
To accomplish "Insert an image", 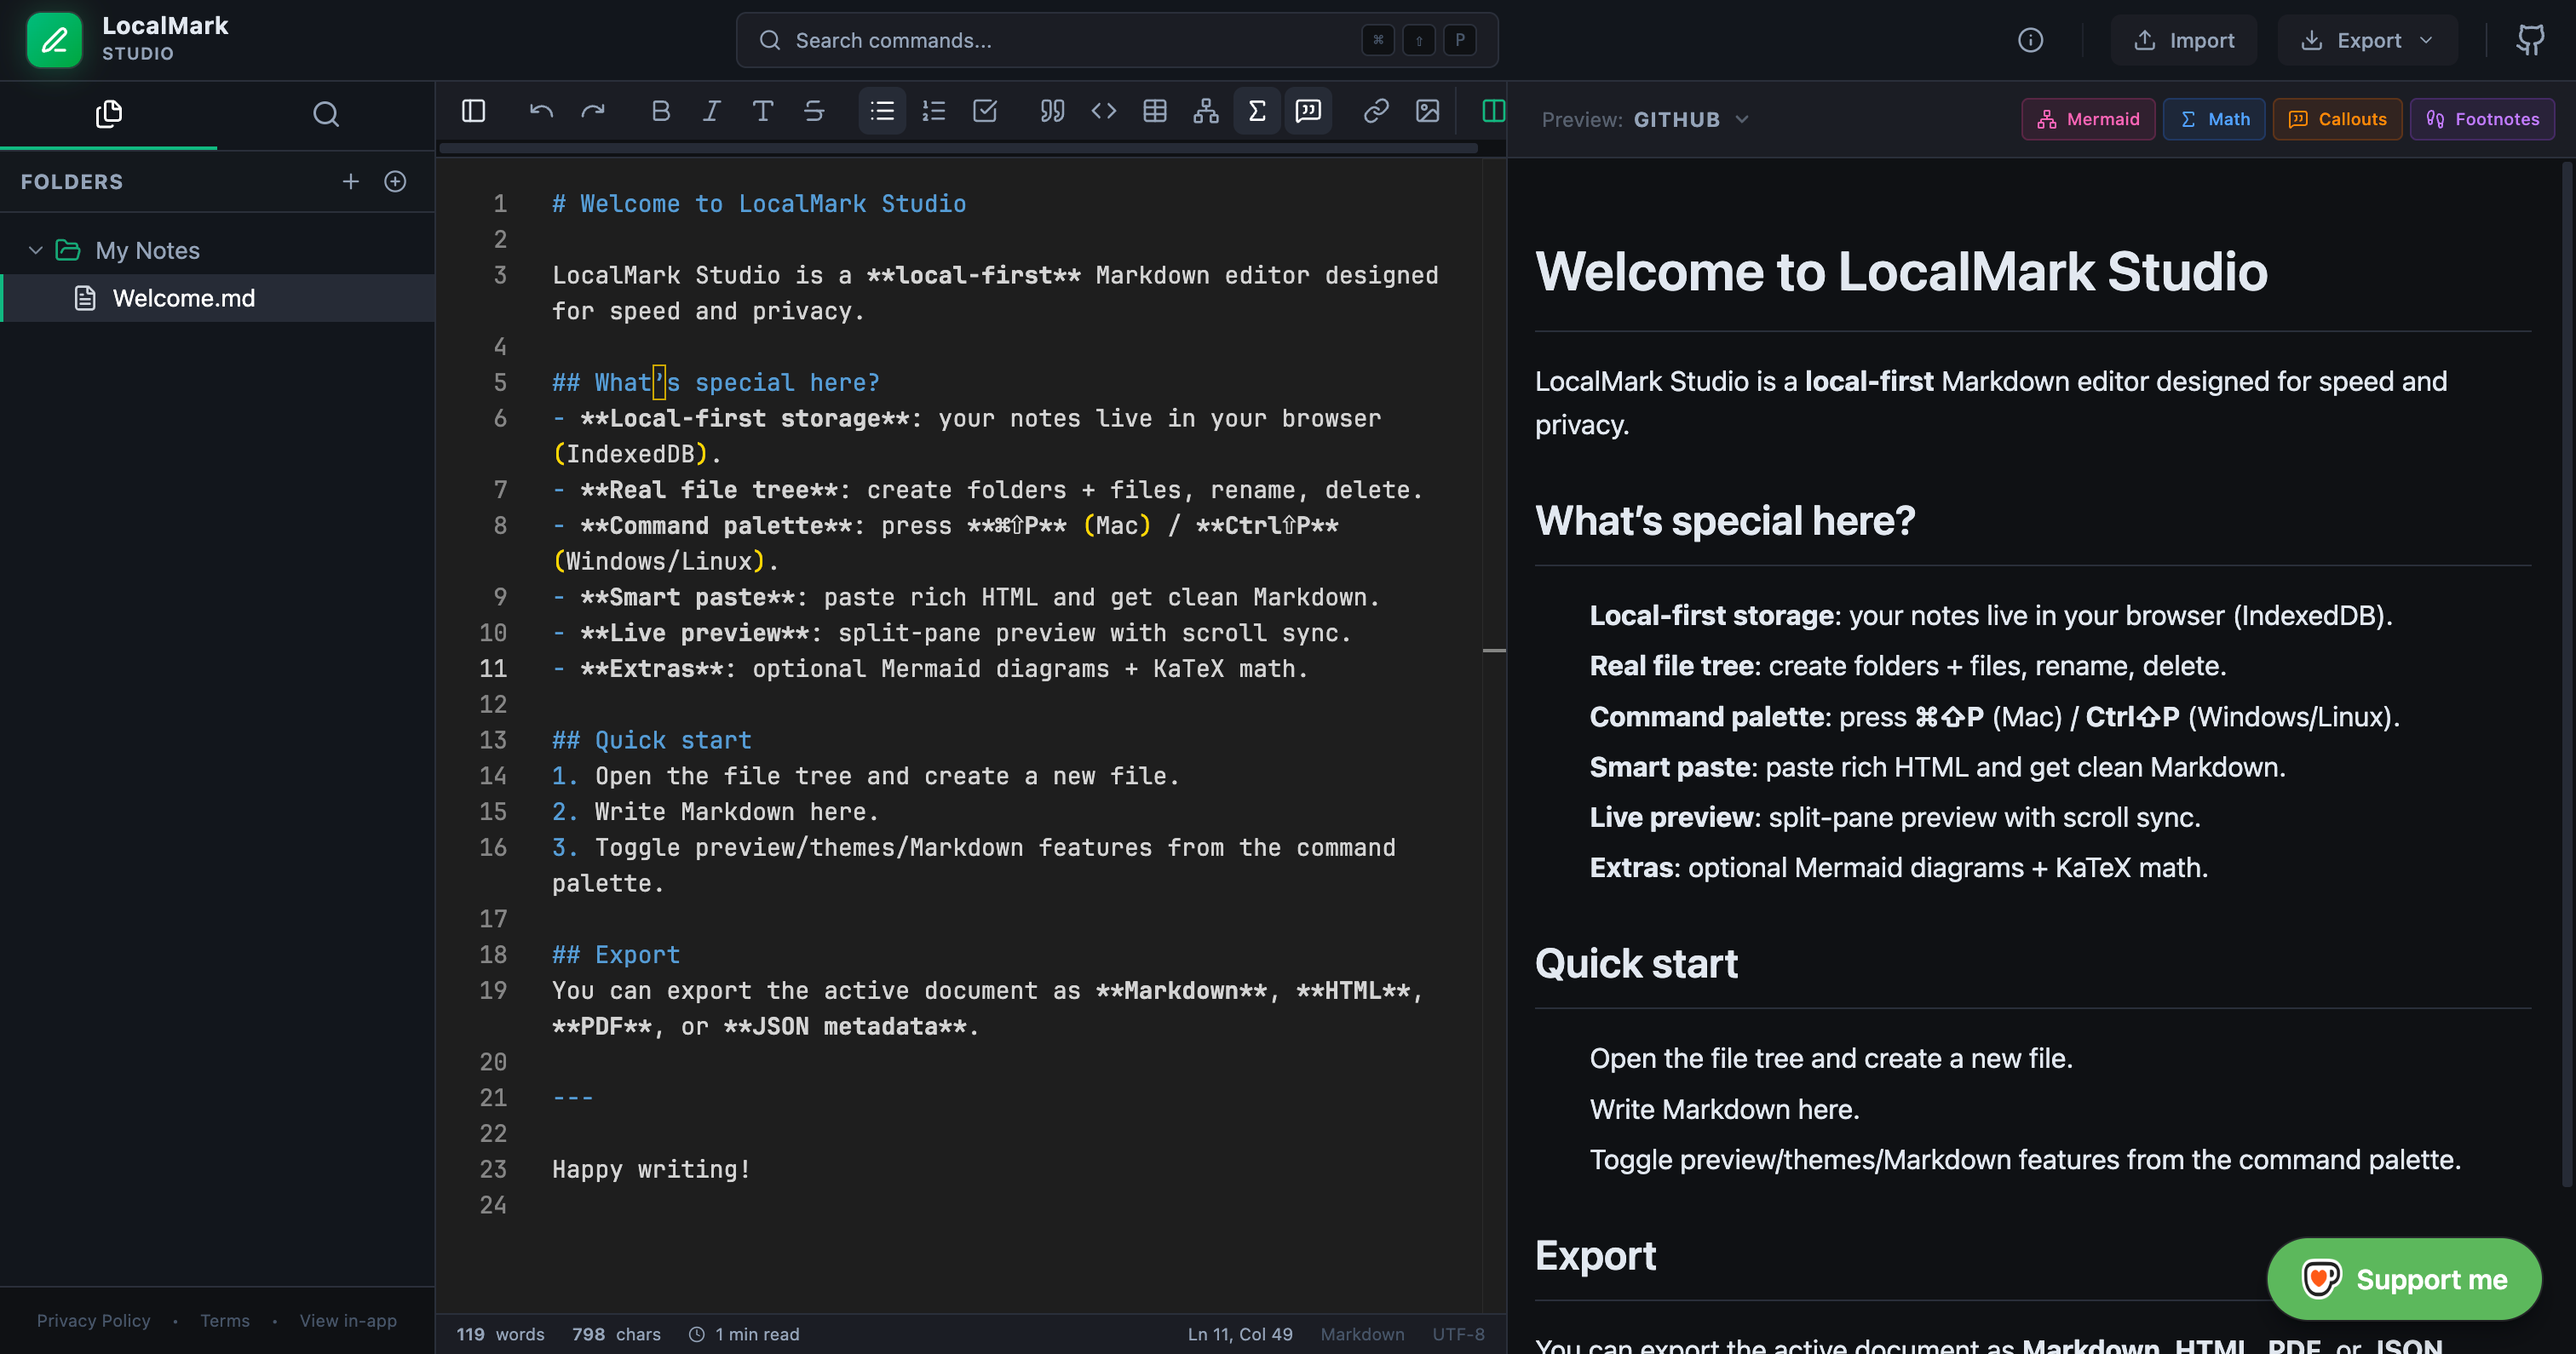I will 1427,111.
